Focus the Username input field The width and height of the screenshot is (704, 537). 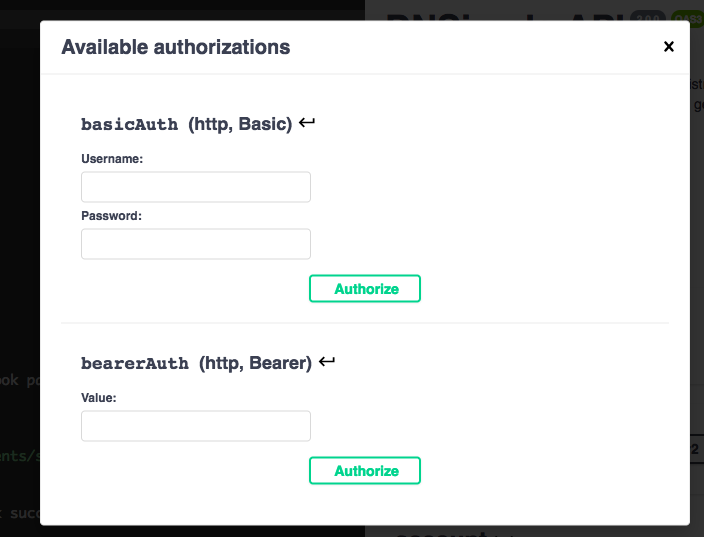tap(196, 187)
